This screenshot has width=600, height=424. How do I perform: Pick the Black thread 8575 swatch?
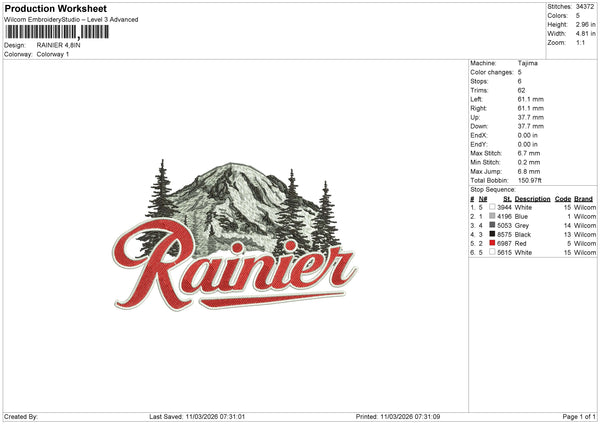click(493, 234)
